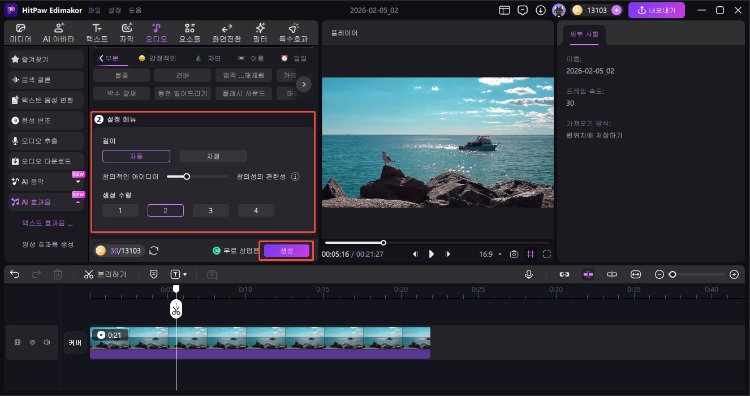750x396 pixels.
Task: Open the Media (미디어) tab
Action: point(20,33)
